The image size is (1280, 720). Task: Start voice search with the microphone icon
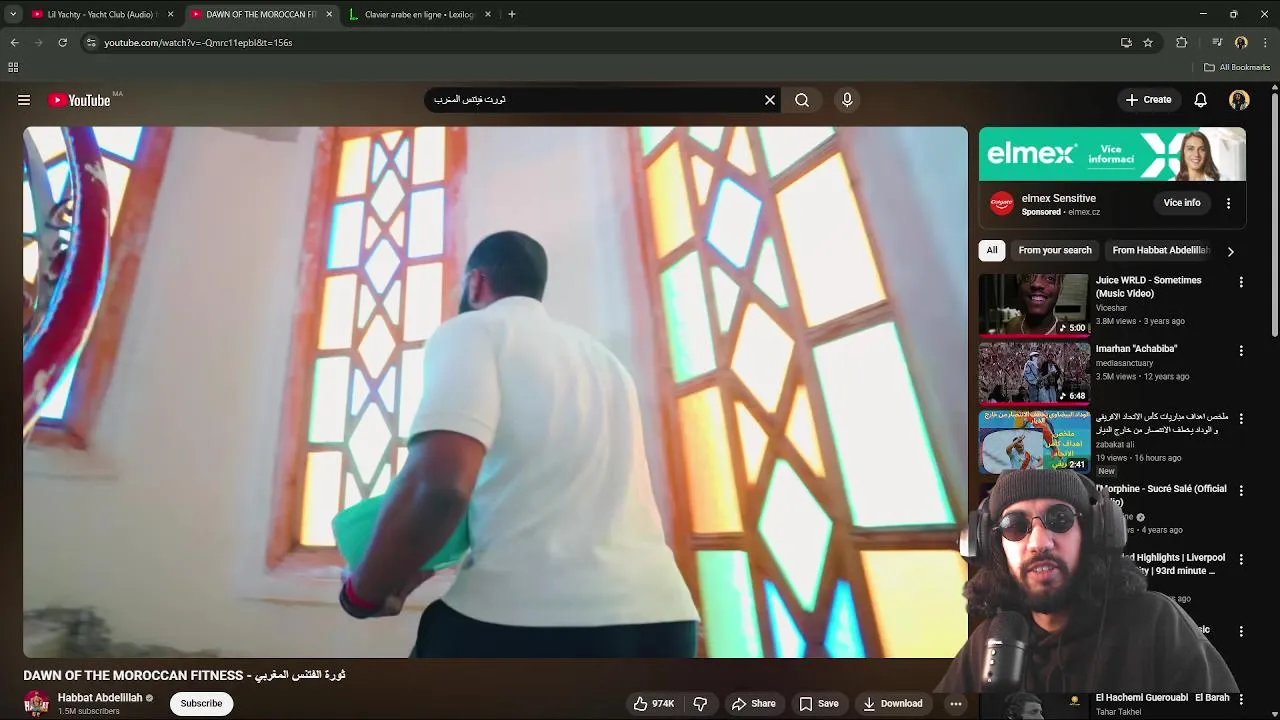pos(847,100)
